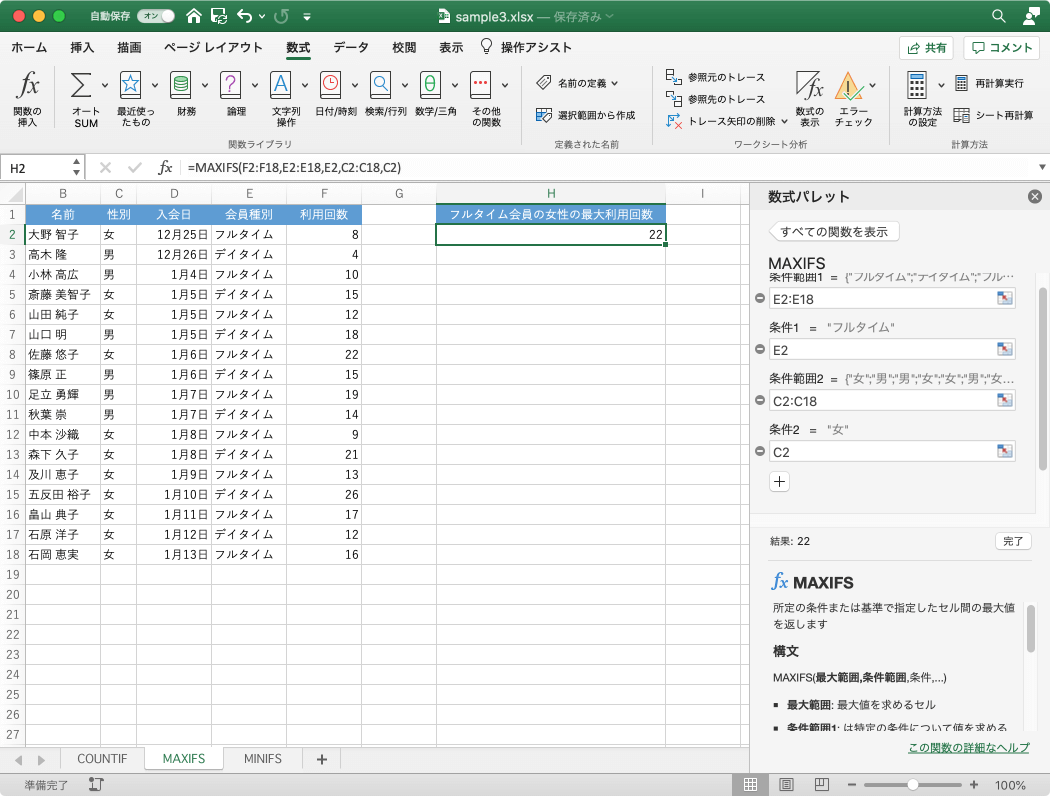Image resolution: width=1050 pixels, height=796 pixels.
Task: Add new sheet with plus button
Action: pyautogui.click(x=321, y=759)
